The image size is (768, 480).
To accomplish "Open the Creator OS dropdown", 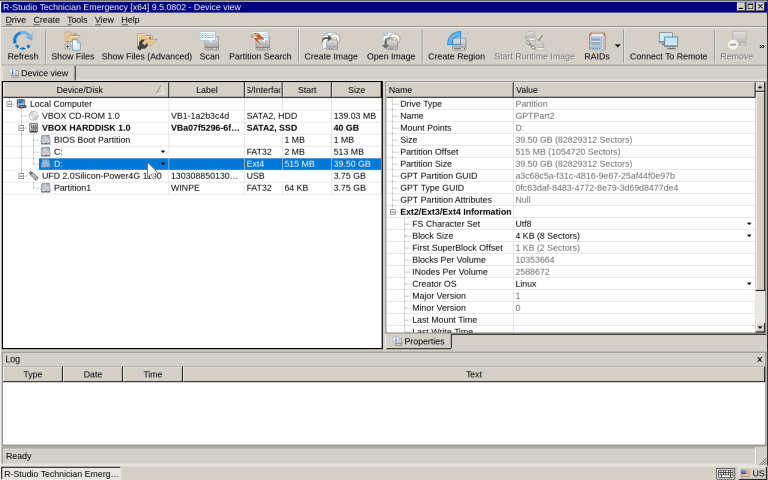I will 748,284.
